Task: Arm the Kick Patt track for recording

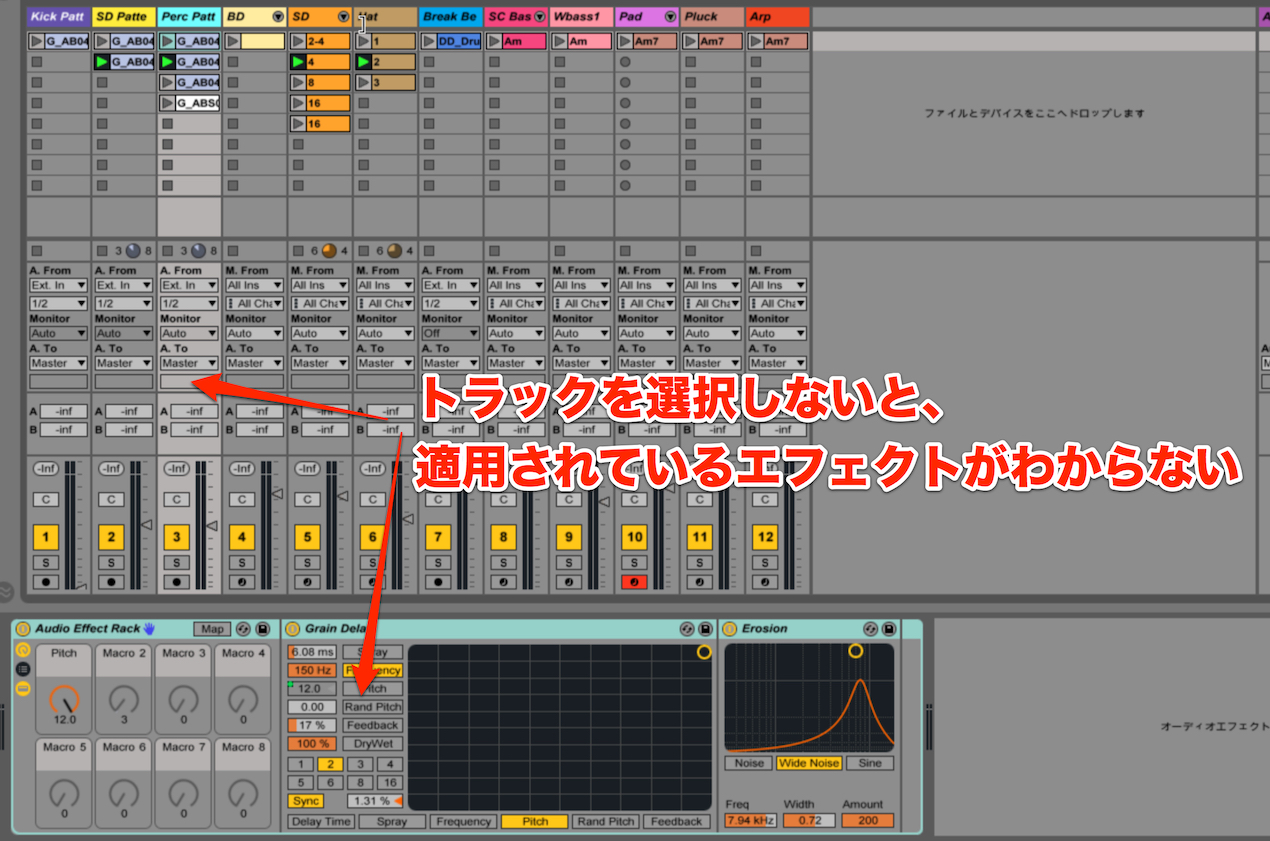Action: pyautogui.click(x=46, y=581)
